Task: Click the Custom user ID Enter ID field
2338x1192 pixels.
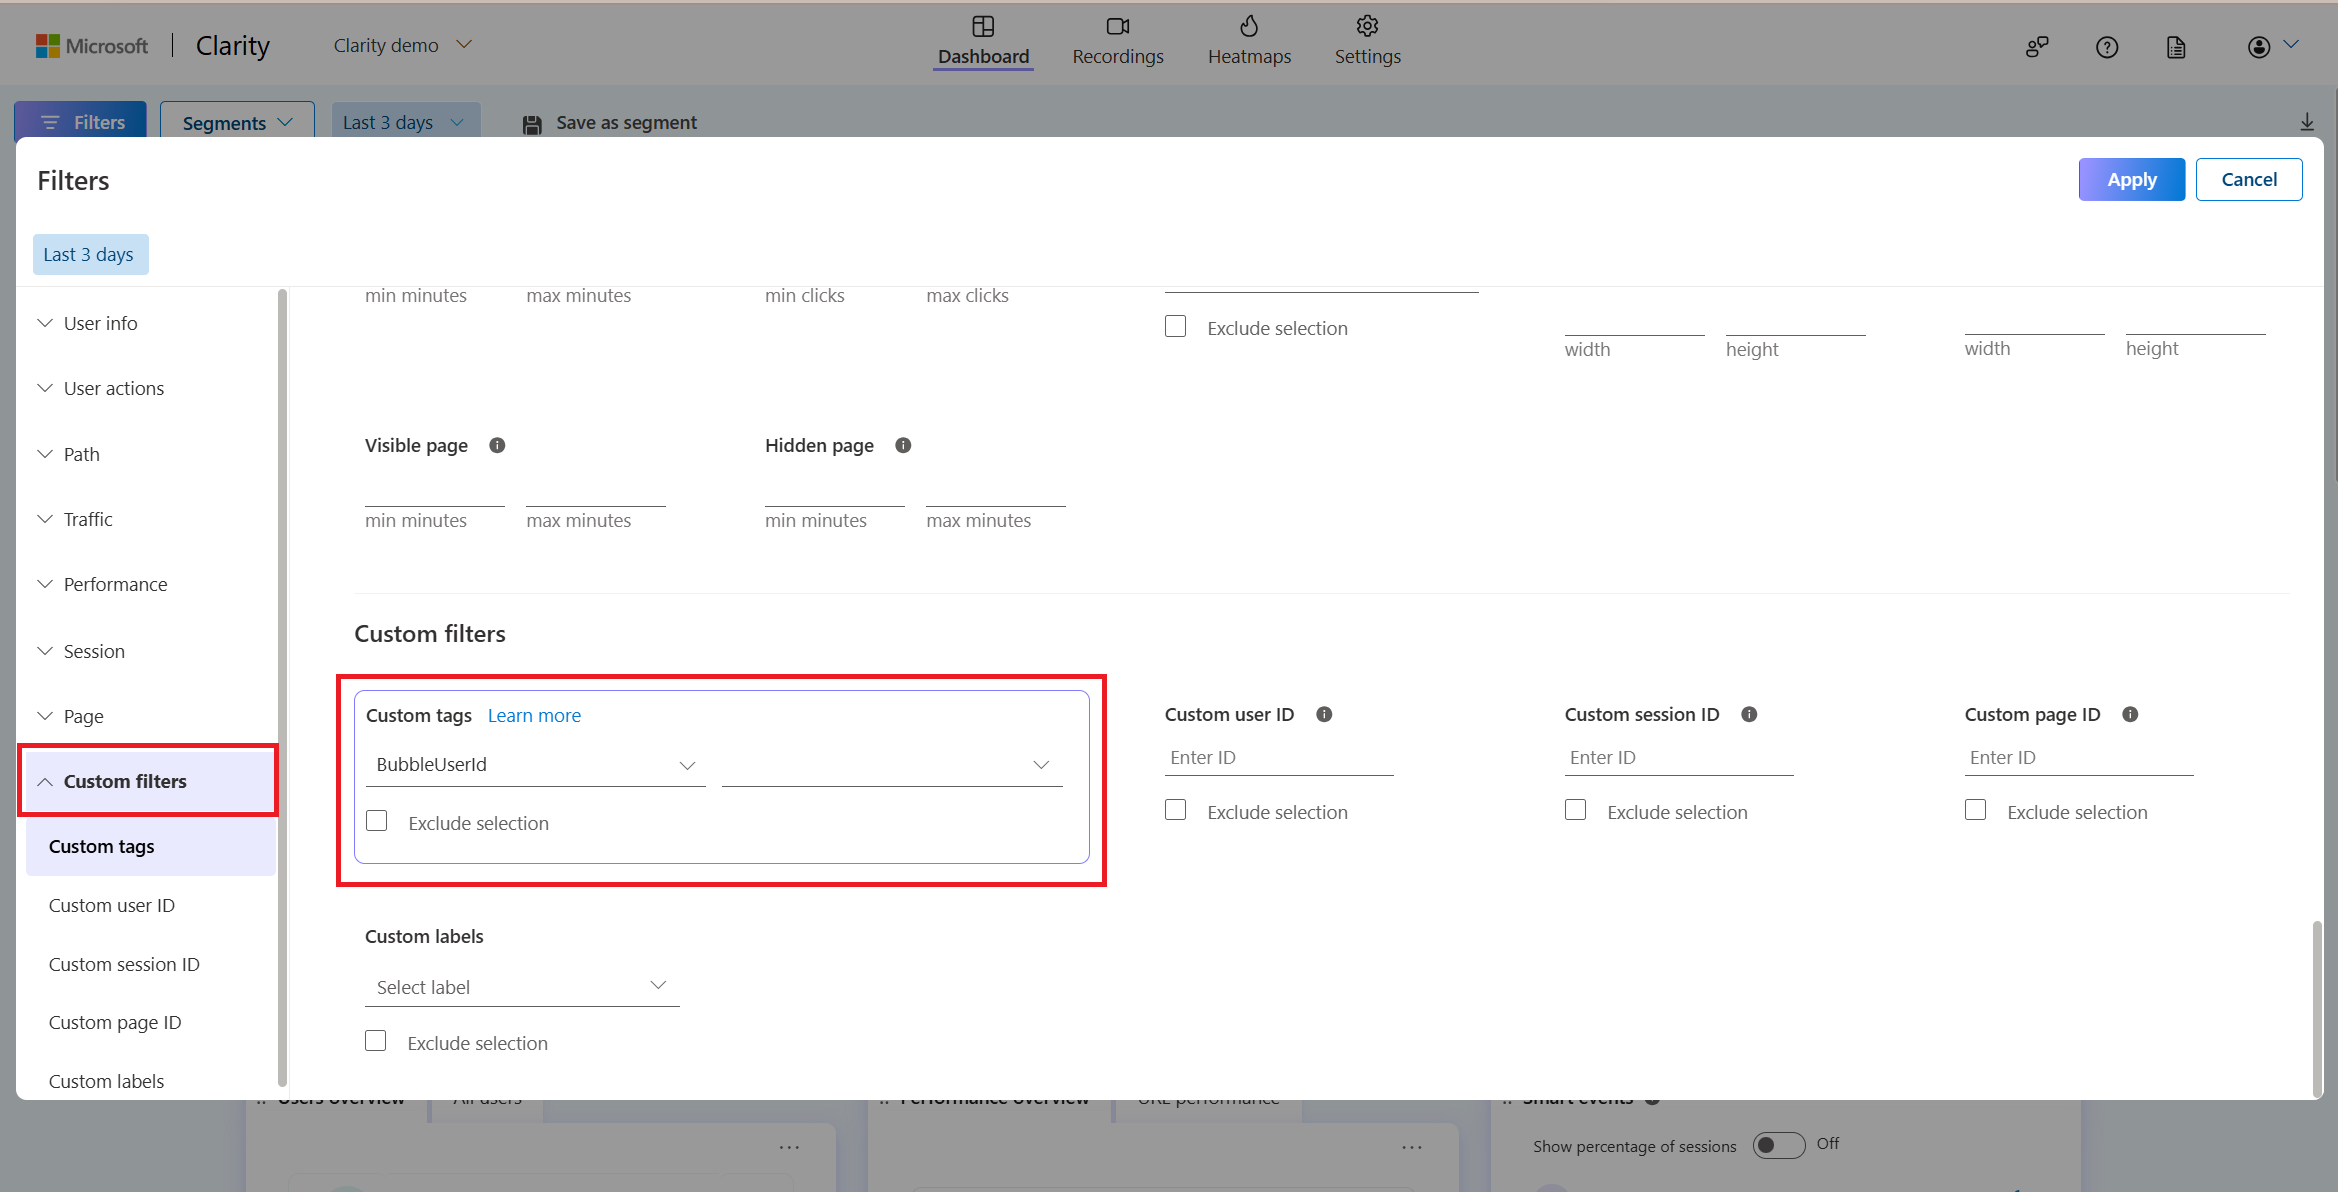Action: pyautogui.click(x=1277, y=757)
